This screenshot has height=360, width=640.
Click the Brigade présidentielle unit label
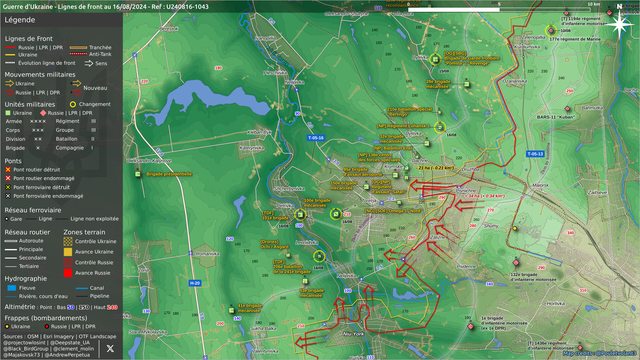(x=169, y=174)
